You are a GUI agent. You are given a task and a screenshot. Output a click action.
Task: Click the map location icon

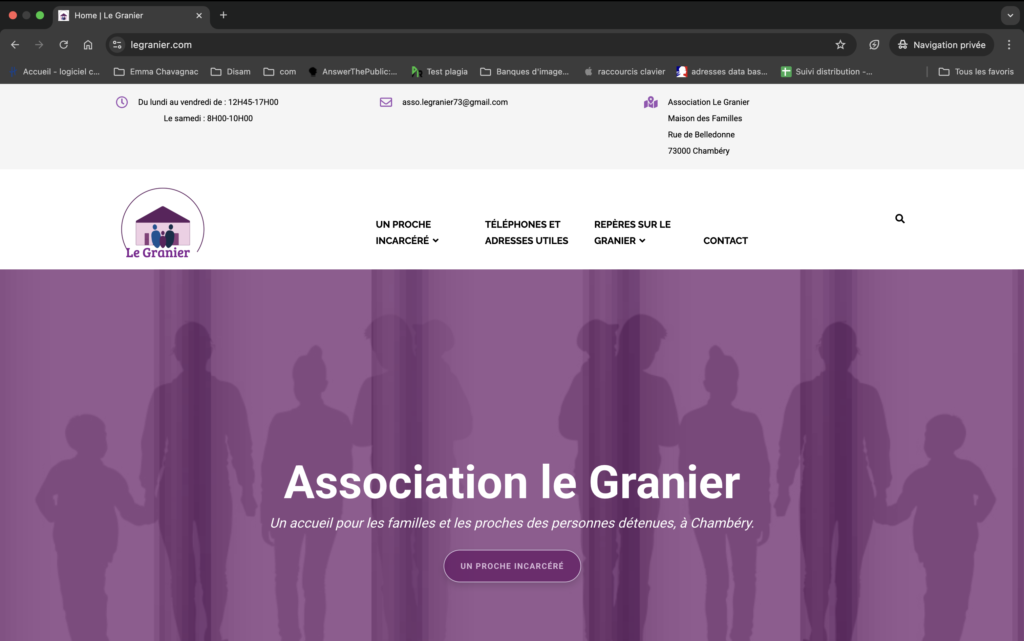650,102
